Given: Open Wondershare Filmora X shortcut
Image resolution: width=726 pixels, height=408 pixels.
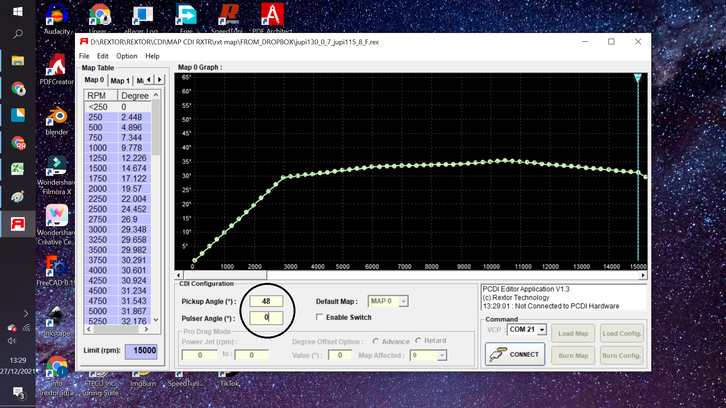Looking at the screenshot, I should coord(57,165).
